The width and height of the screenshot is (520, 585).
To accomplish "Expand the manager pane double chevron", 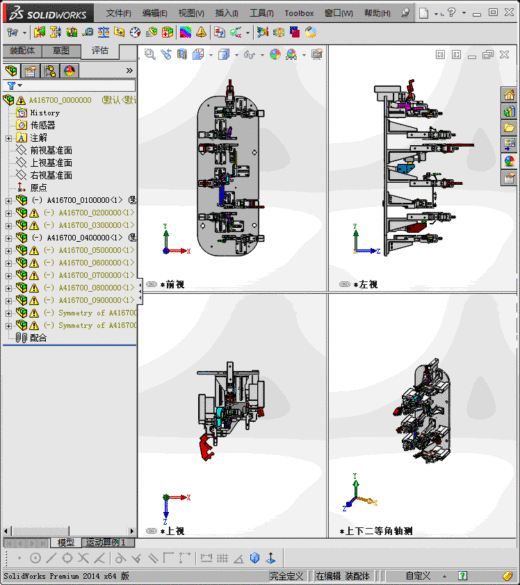I will [x=129, y=71].
